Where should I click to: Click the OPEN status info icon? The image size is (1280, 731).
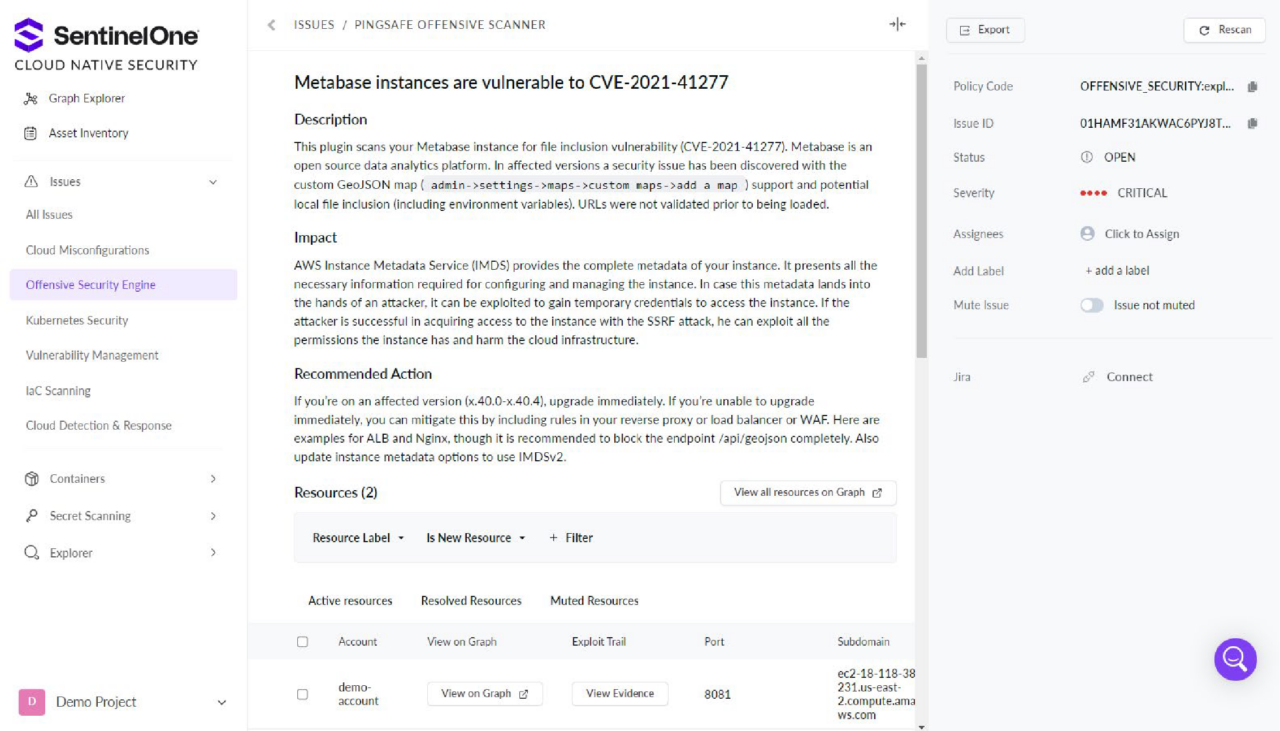point(1087,157)
